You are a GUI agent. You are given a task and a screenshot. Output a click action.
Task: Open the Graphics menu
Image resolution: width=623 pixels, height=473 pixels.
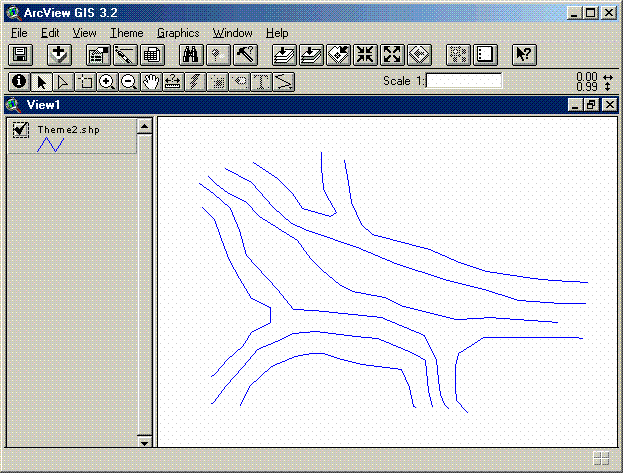[x=178, y=33]
